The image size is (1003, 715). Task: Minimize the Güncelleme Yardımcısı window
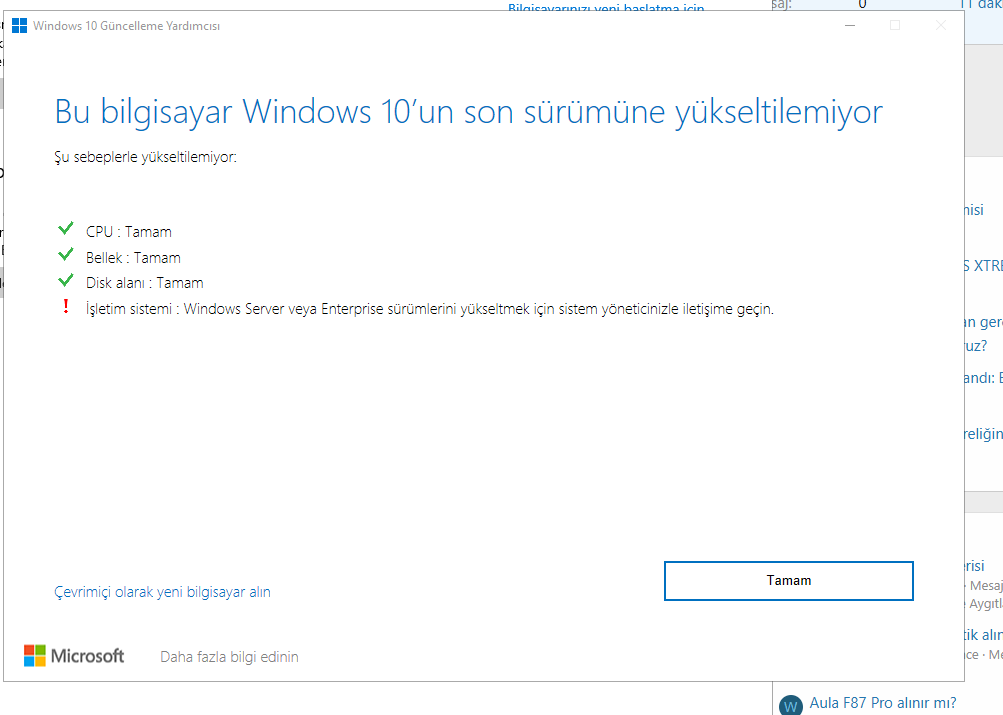[850, 26]
